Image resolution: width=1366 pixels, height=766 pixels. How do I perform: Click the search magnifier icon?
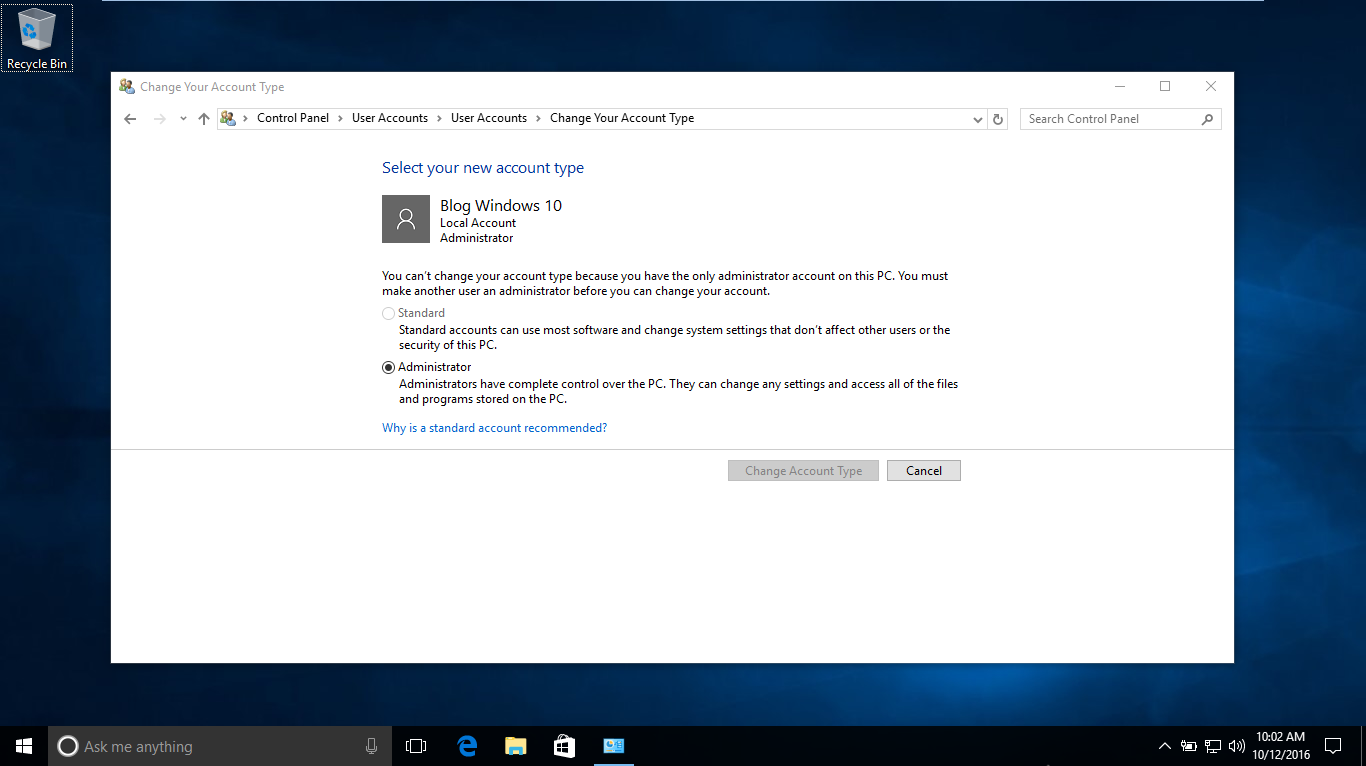click(1208, 119)
